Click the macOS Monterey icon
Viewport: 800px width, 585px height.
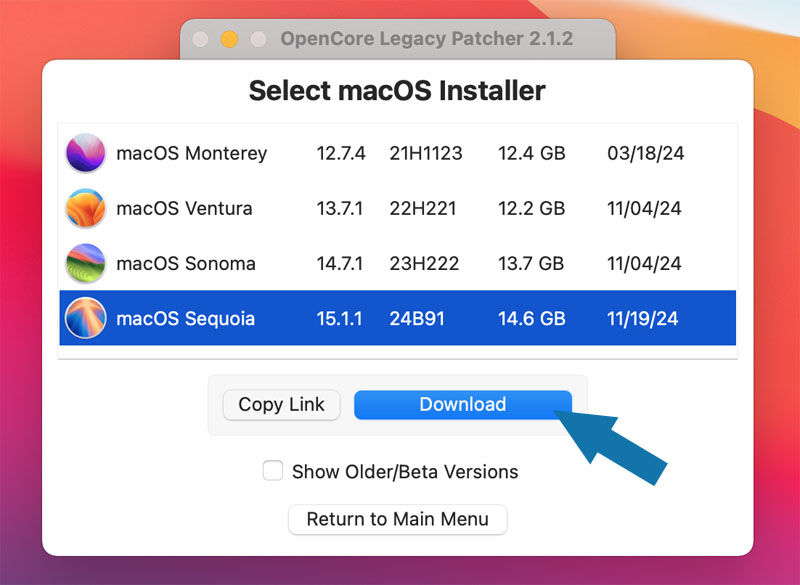(x=85, y=154)
